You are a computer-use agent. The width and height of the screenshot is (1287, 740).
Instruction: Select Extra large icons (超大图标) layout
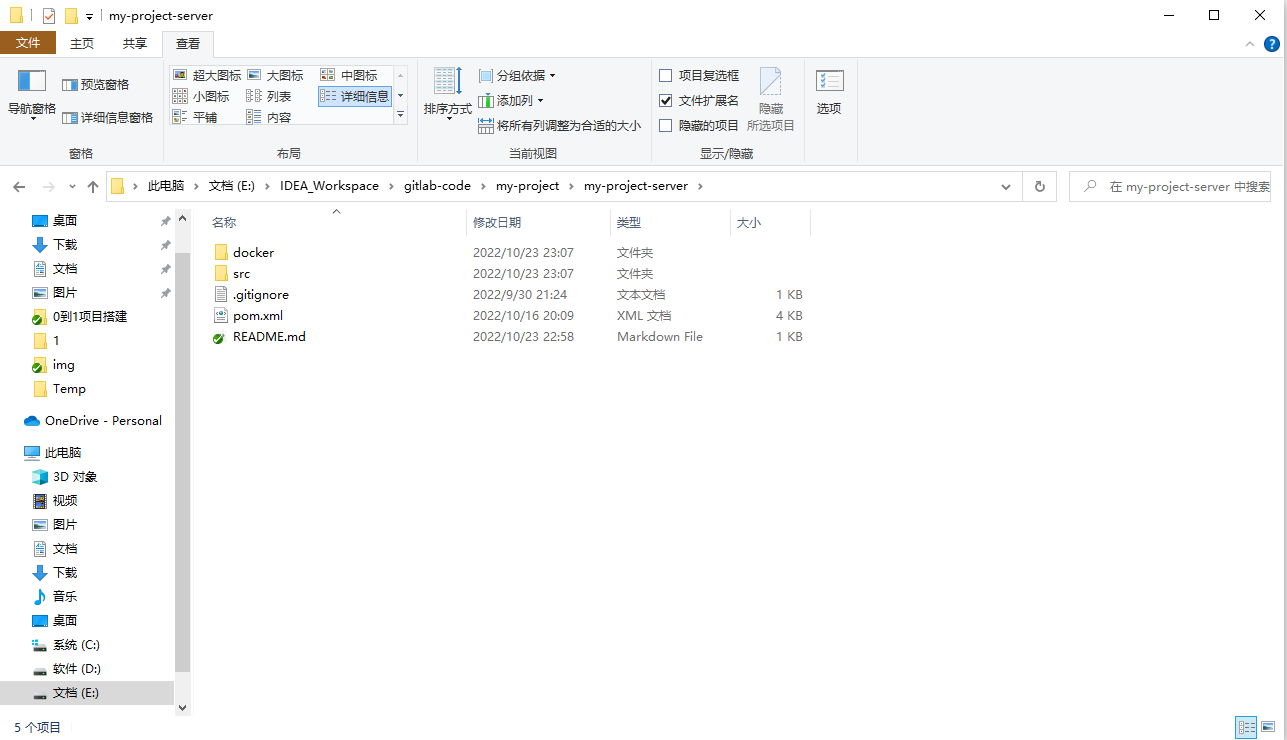click(207, 75)
